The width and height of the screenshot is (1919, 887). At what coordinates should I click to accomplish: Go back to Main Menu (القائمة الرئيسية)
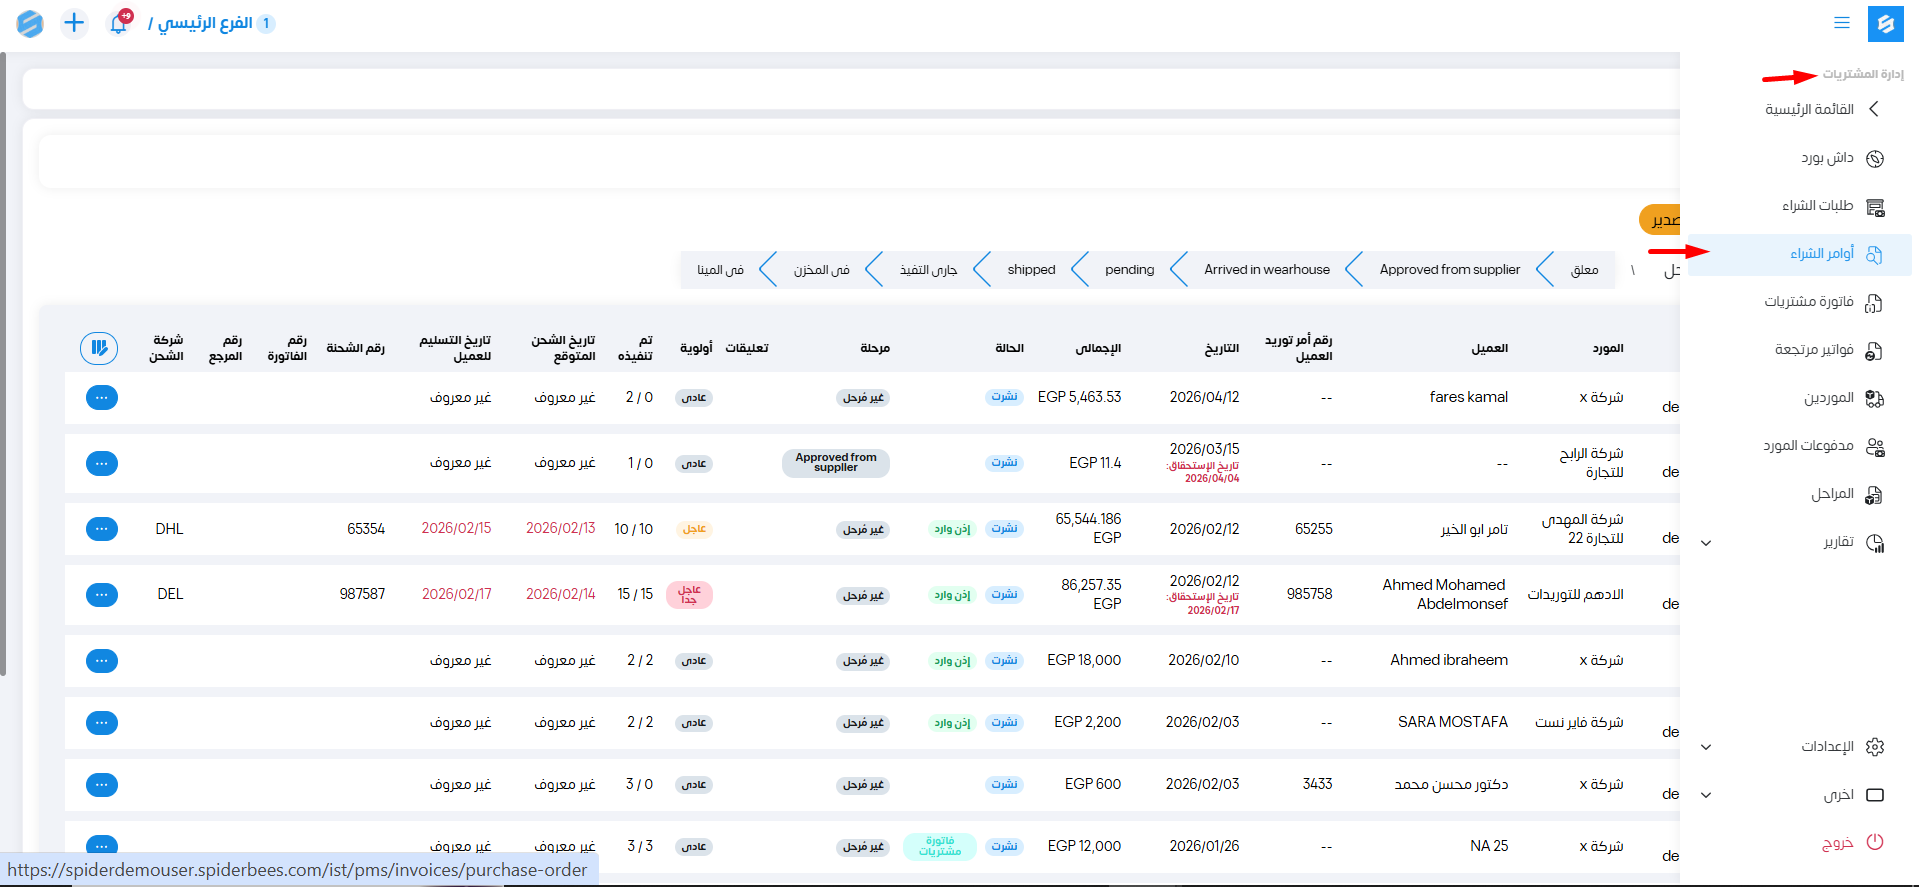(1809, 109)
